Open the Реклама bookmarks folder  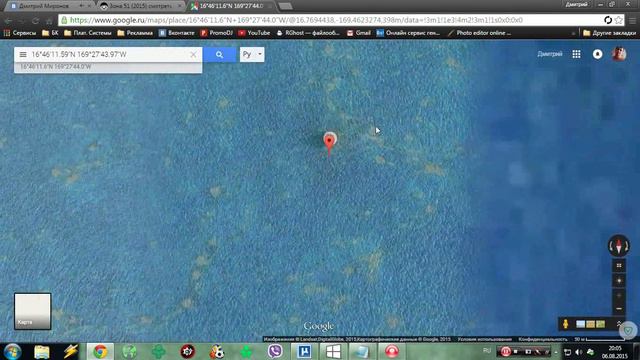coord(135,33)
